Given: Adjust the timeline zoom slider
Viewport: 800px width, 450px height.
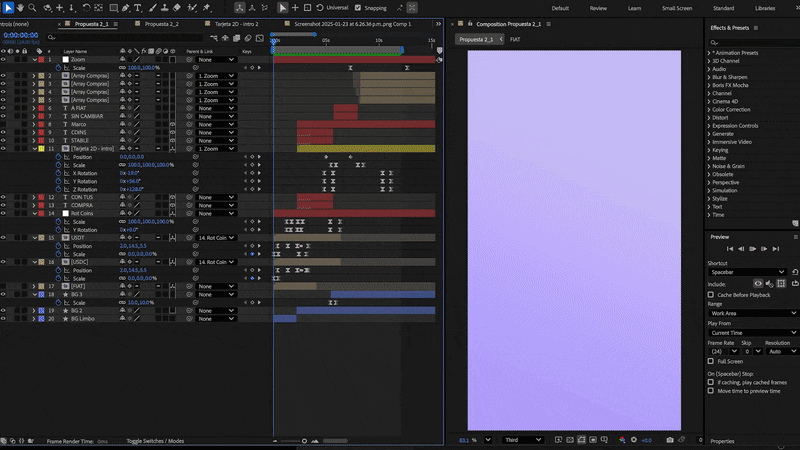Looking at the screenshot, I should pos(304,441).
